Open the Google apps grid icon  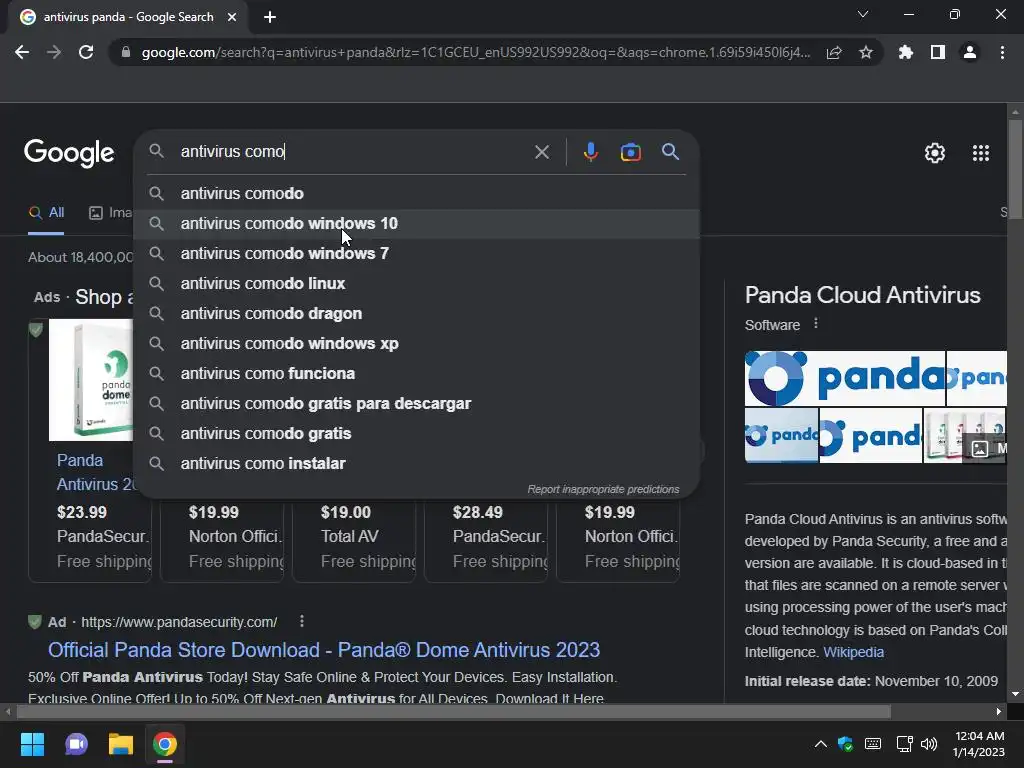click(981, 153)
